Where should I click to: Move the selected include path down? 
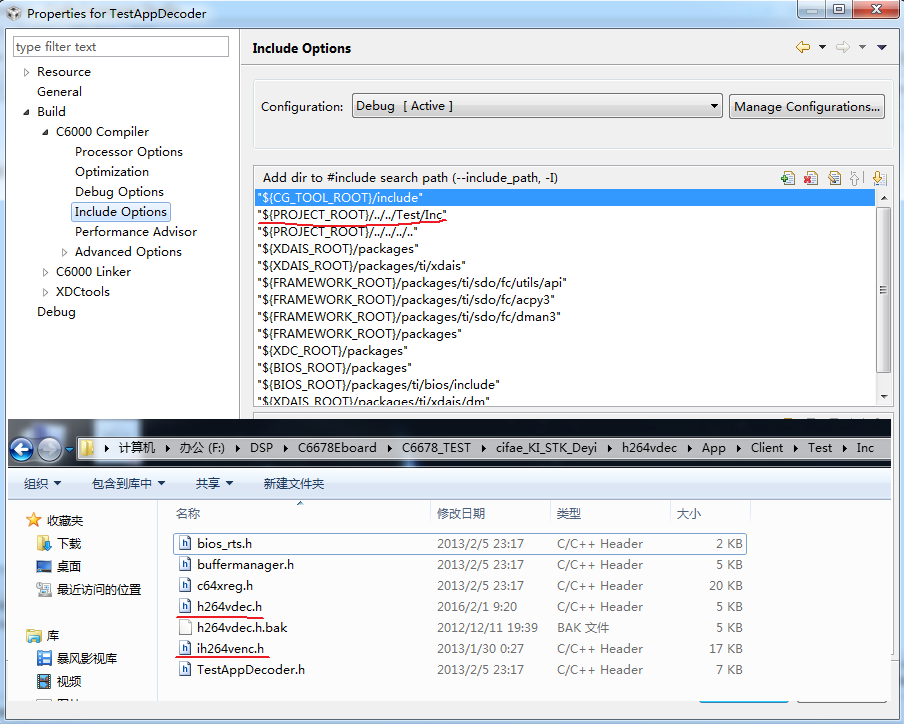click(x=879, y=178)
